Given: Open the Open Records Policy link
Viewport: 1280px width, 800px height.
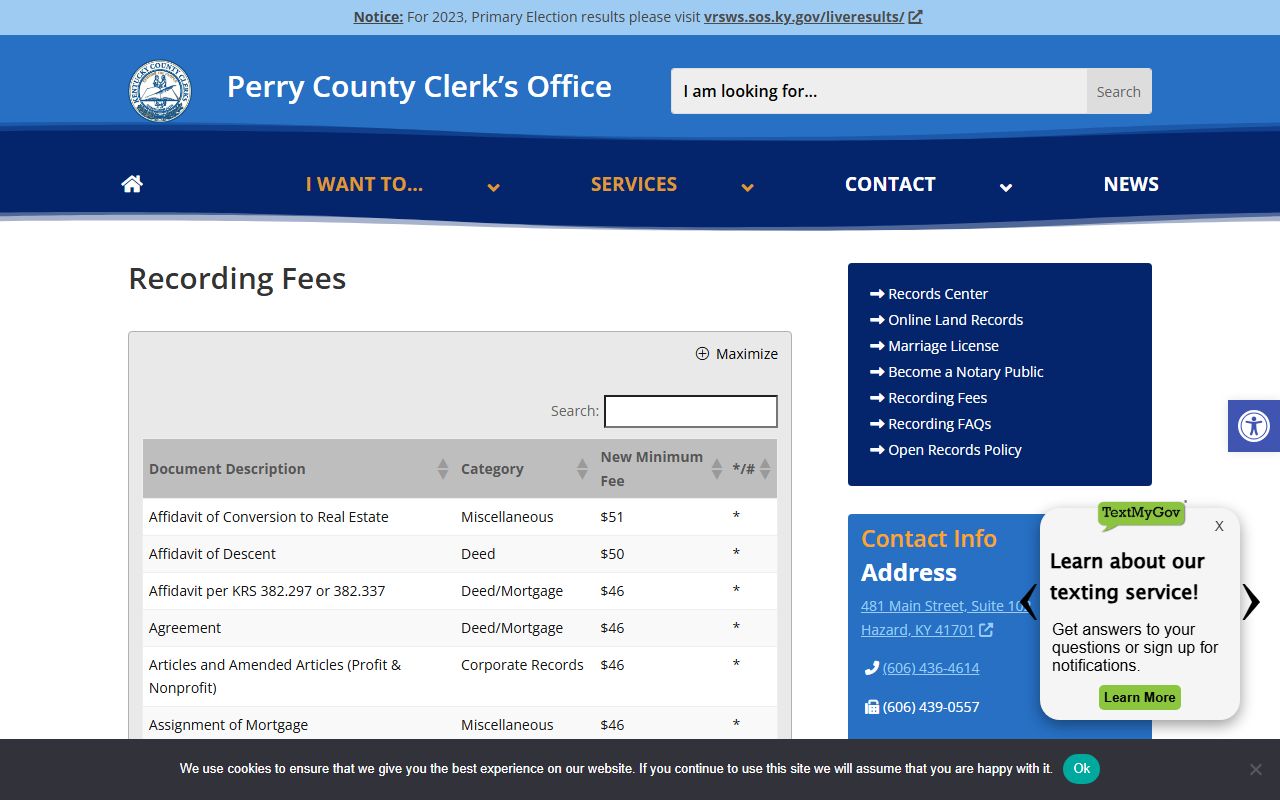Looking at the screenshot, I should (955, 450).
